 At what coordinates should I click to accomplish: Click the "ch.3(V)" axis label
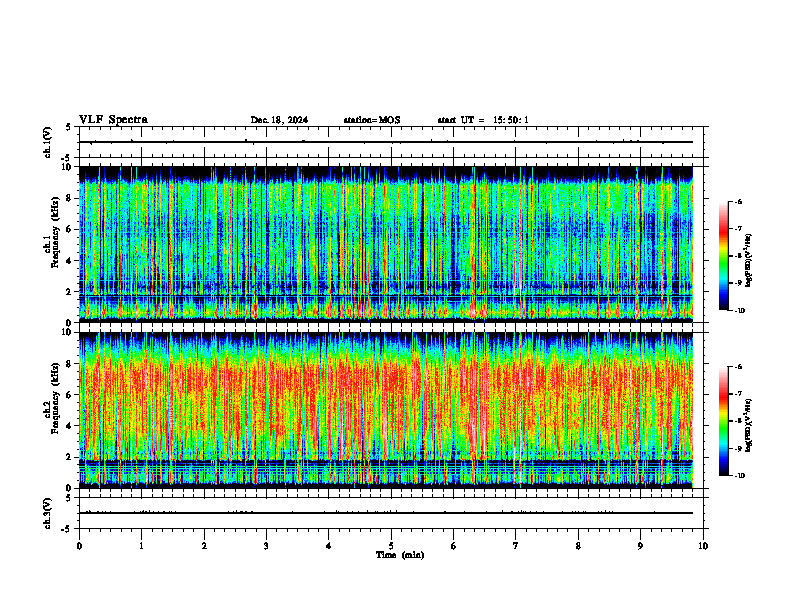48,513
